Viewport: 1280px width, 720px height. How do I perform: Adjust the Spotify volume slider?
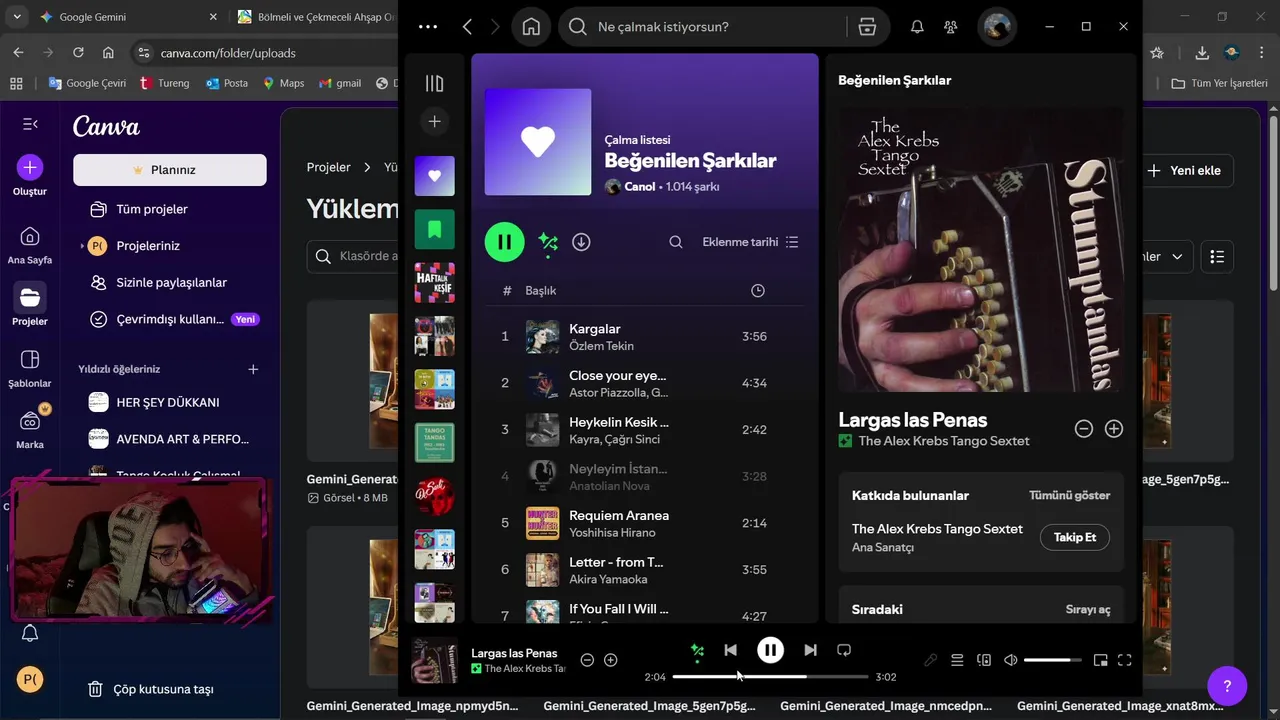1052,661
